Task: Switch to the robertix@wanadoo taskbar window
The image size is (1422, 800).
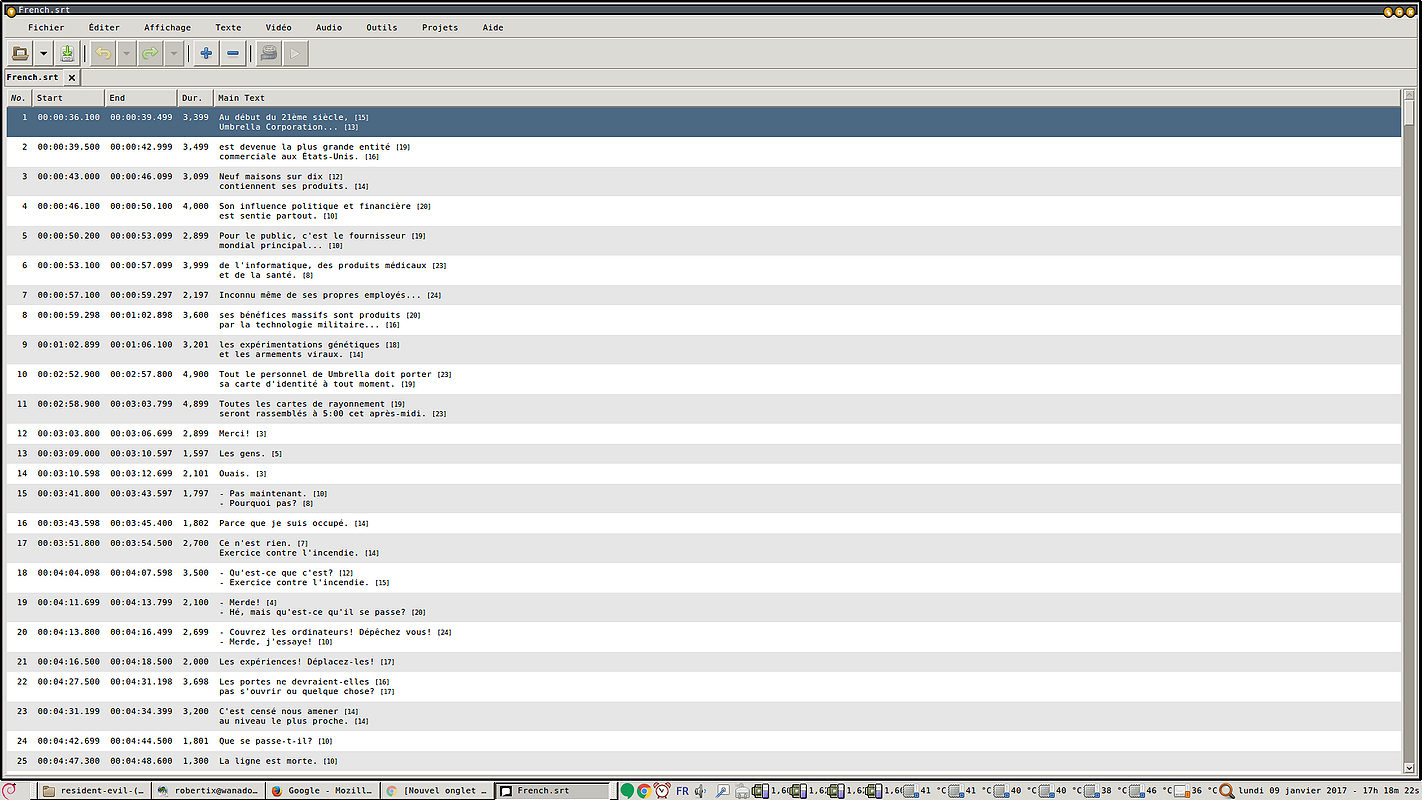Action: 208,791
